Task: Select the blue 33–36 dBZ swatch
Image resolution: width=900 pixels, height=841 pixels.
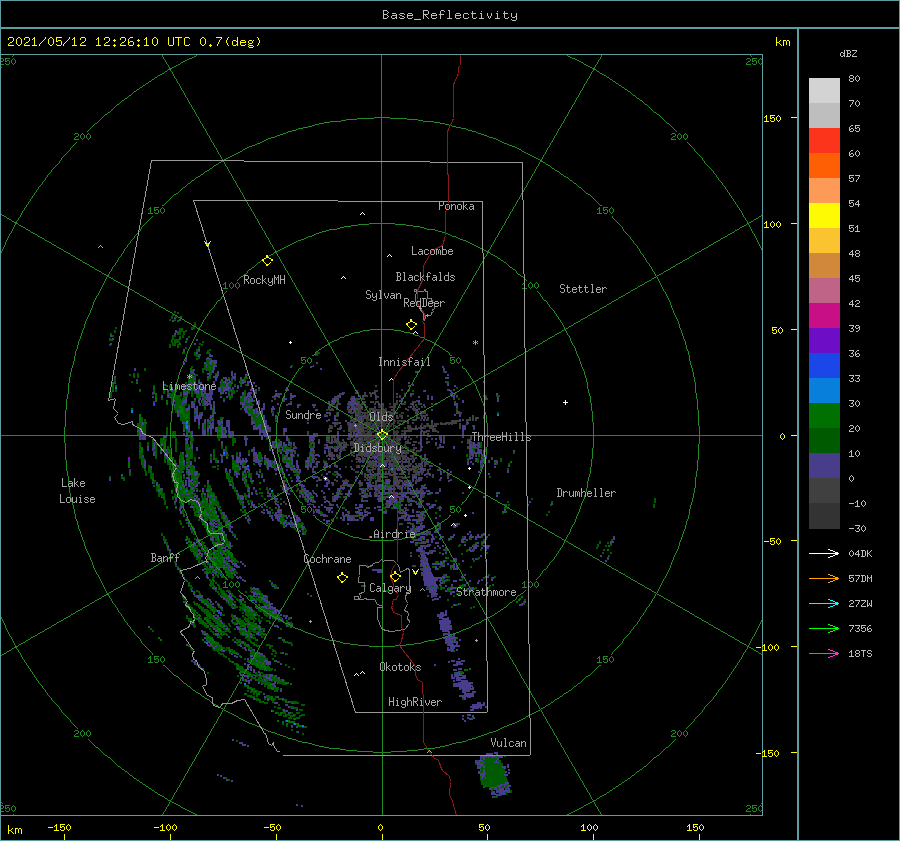Action: point(824,366)
